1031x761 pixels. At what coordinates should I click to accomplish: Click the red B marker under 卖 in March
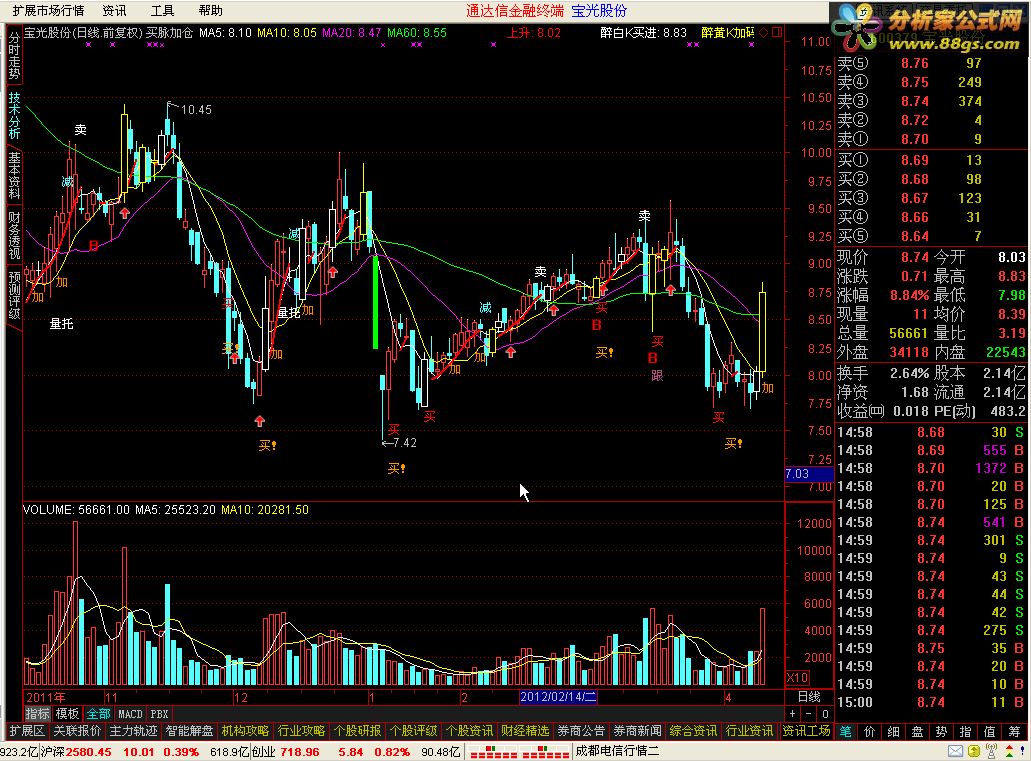pos(652,358)
